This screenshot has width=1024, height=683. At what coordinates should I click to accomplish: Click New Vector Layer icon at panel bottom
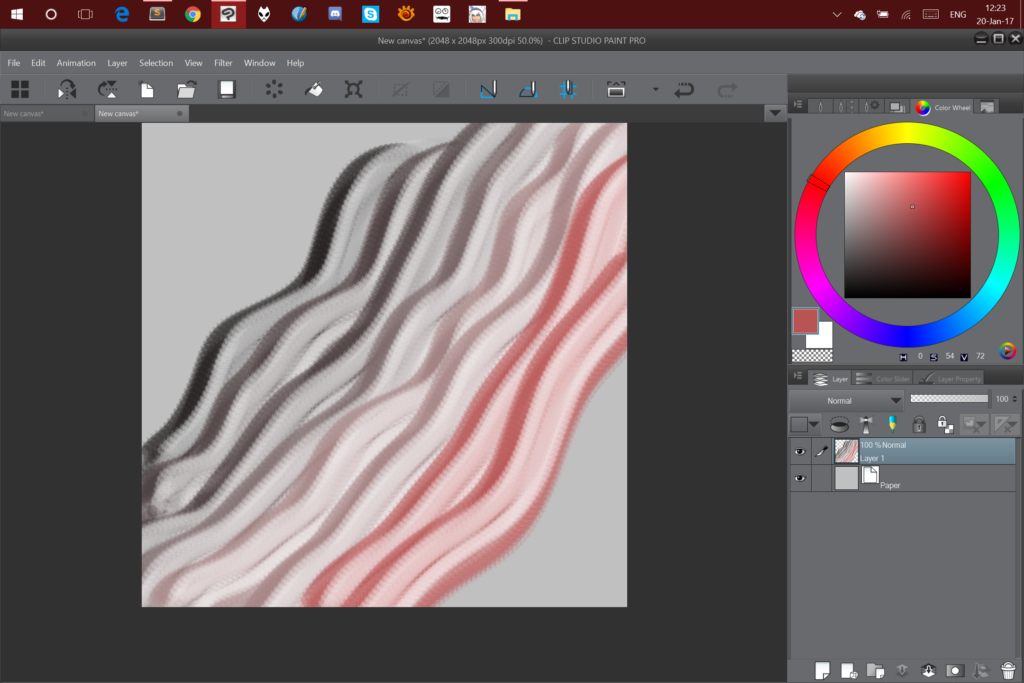pyautogui.click(x=848, y=670)
